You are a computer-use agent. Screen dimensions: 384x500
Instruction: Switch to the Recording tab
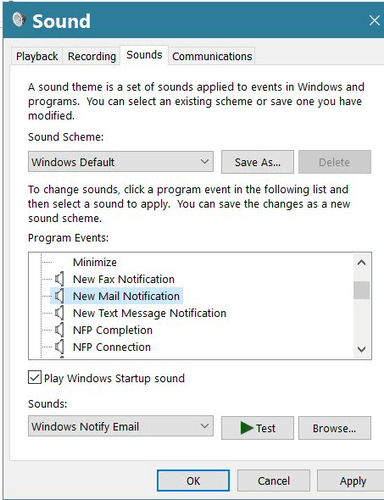coord(92,56)
